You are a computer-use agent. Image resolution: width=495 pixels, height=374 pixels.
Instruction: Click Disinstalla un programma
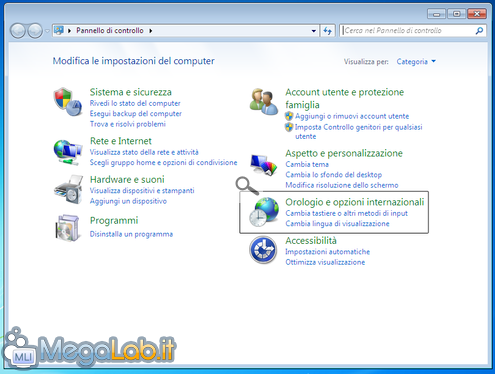(x=131, y=234)
